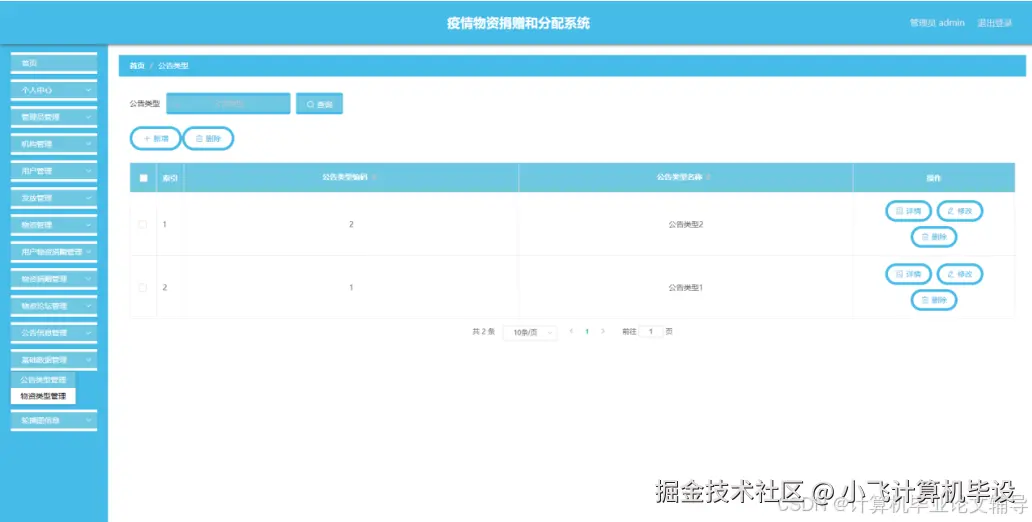
Task: Expand the 管理员管理 sidebar menu
Action: 54,117
